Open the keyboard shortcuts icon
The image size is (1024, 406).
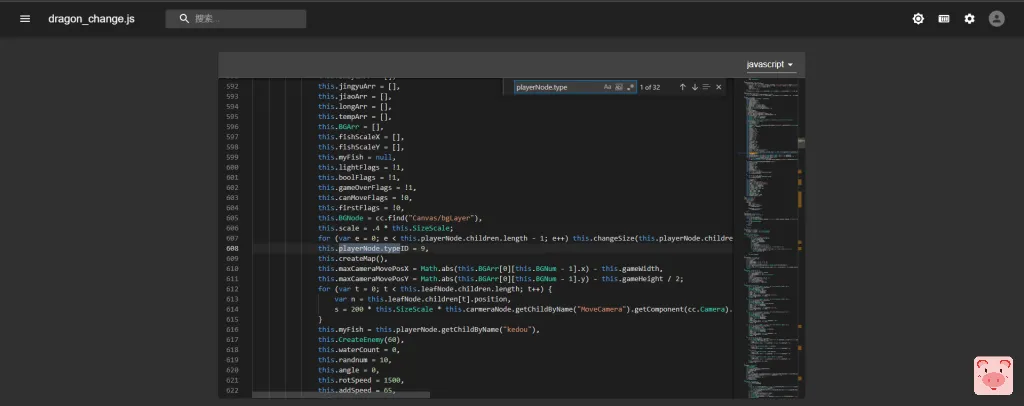point(943,19)
